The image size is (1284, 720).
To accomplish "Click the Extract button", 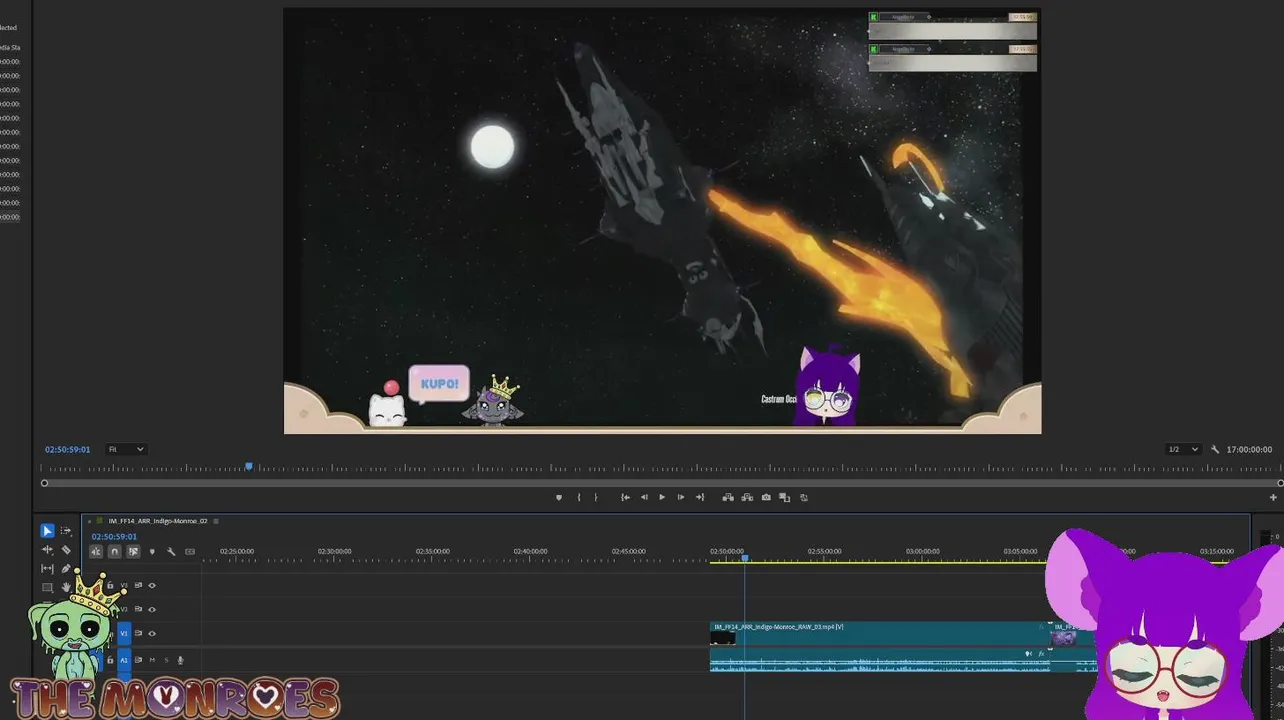I will pyautogui.click(x=747, y=497).
